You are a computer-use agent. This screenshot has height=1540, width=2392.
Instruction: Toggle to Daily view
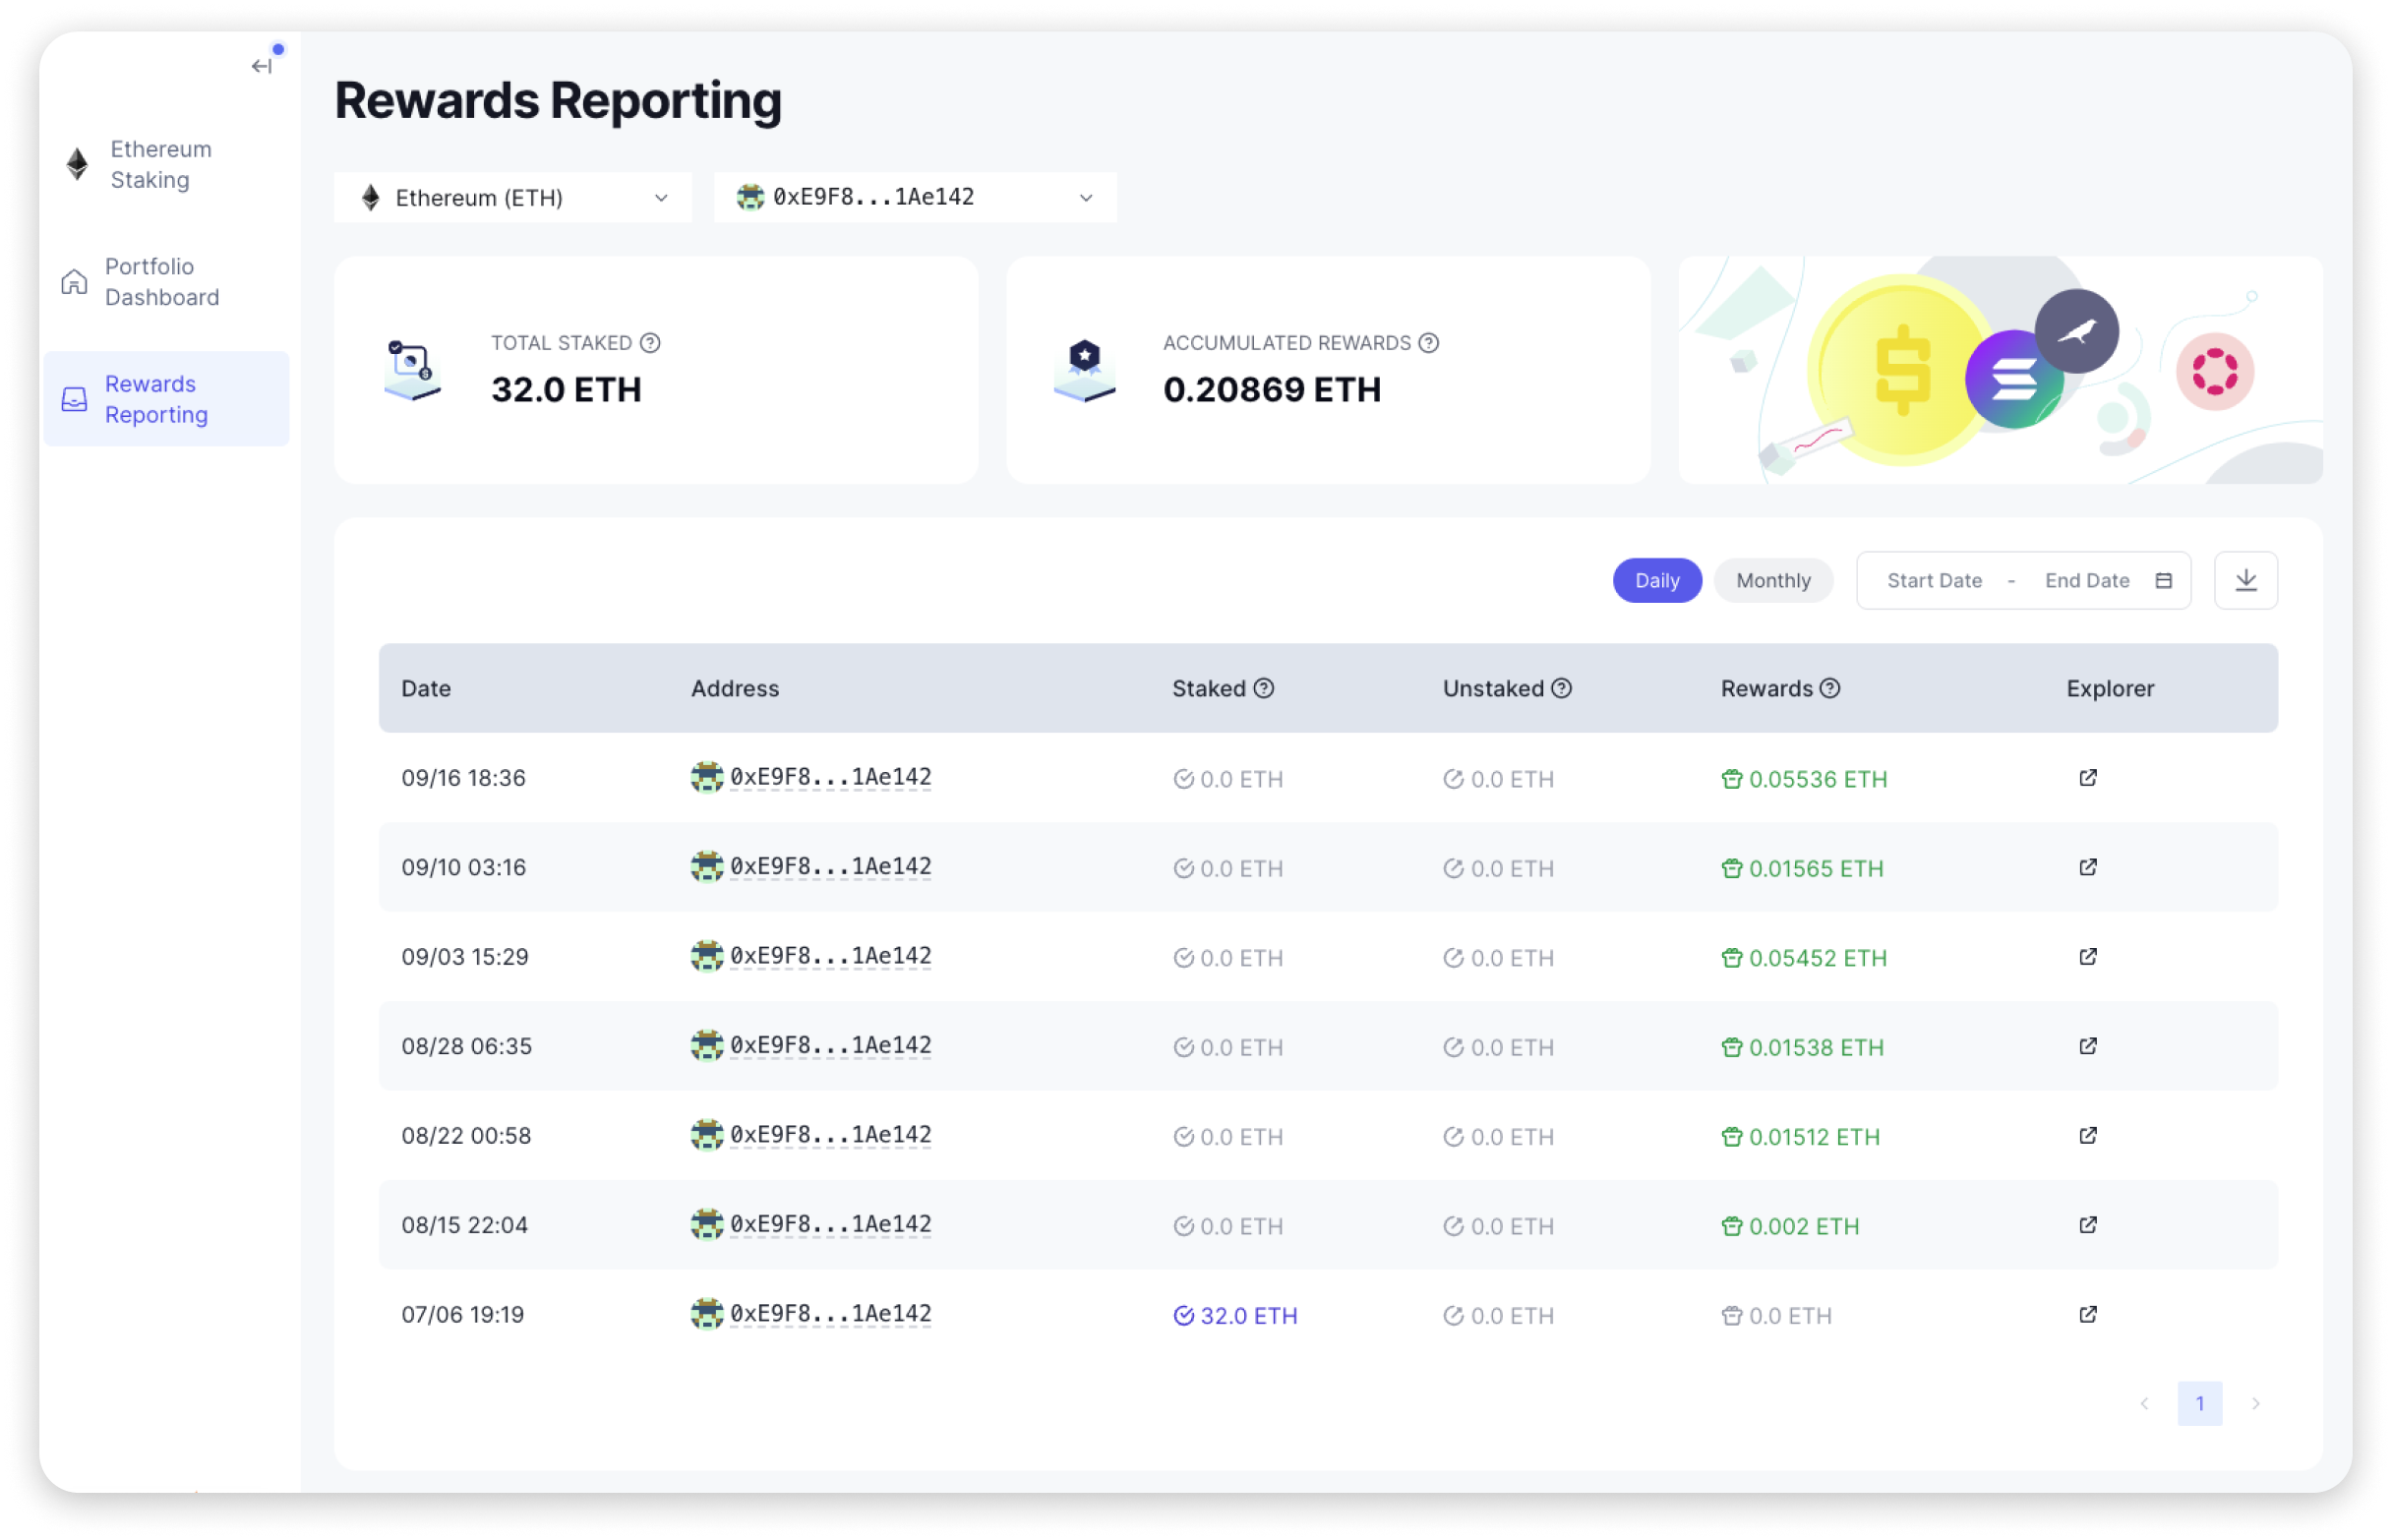click(1652, 579)
